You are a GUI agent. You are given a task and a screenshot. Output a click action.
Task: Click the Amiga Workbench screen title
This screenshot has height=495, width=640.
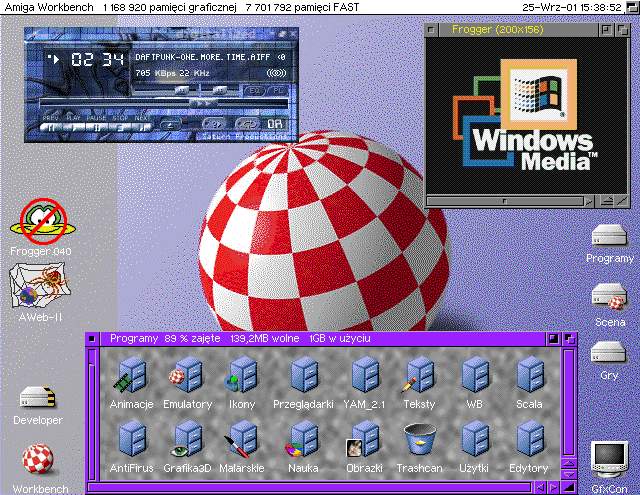(x=49, y=7)
